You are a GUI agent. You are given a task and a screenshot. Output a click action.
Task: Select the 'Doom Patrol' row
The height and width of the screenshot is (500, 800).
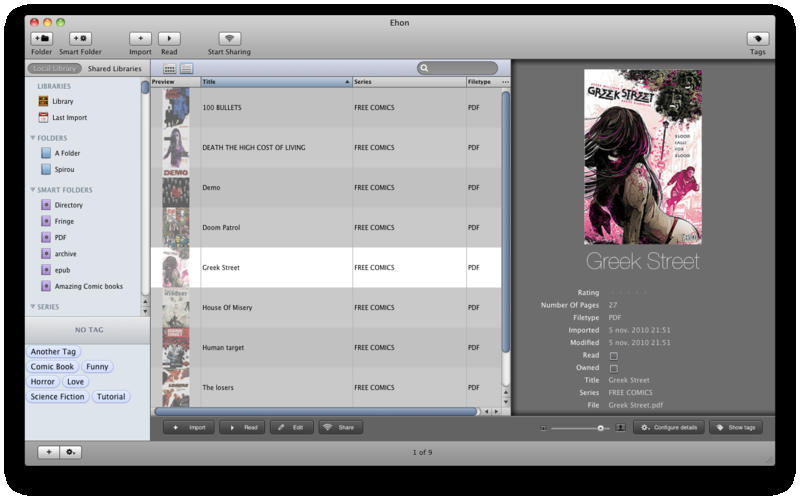326,228
